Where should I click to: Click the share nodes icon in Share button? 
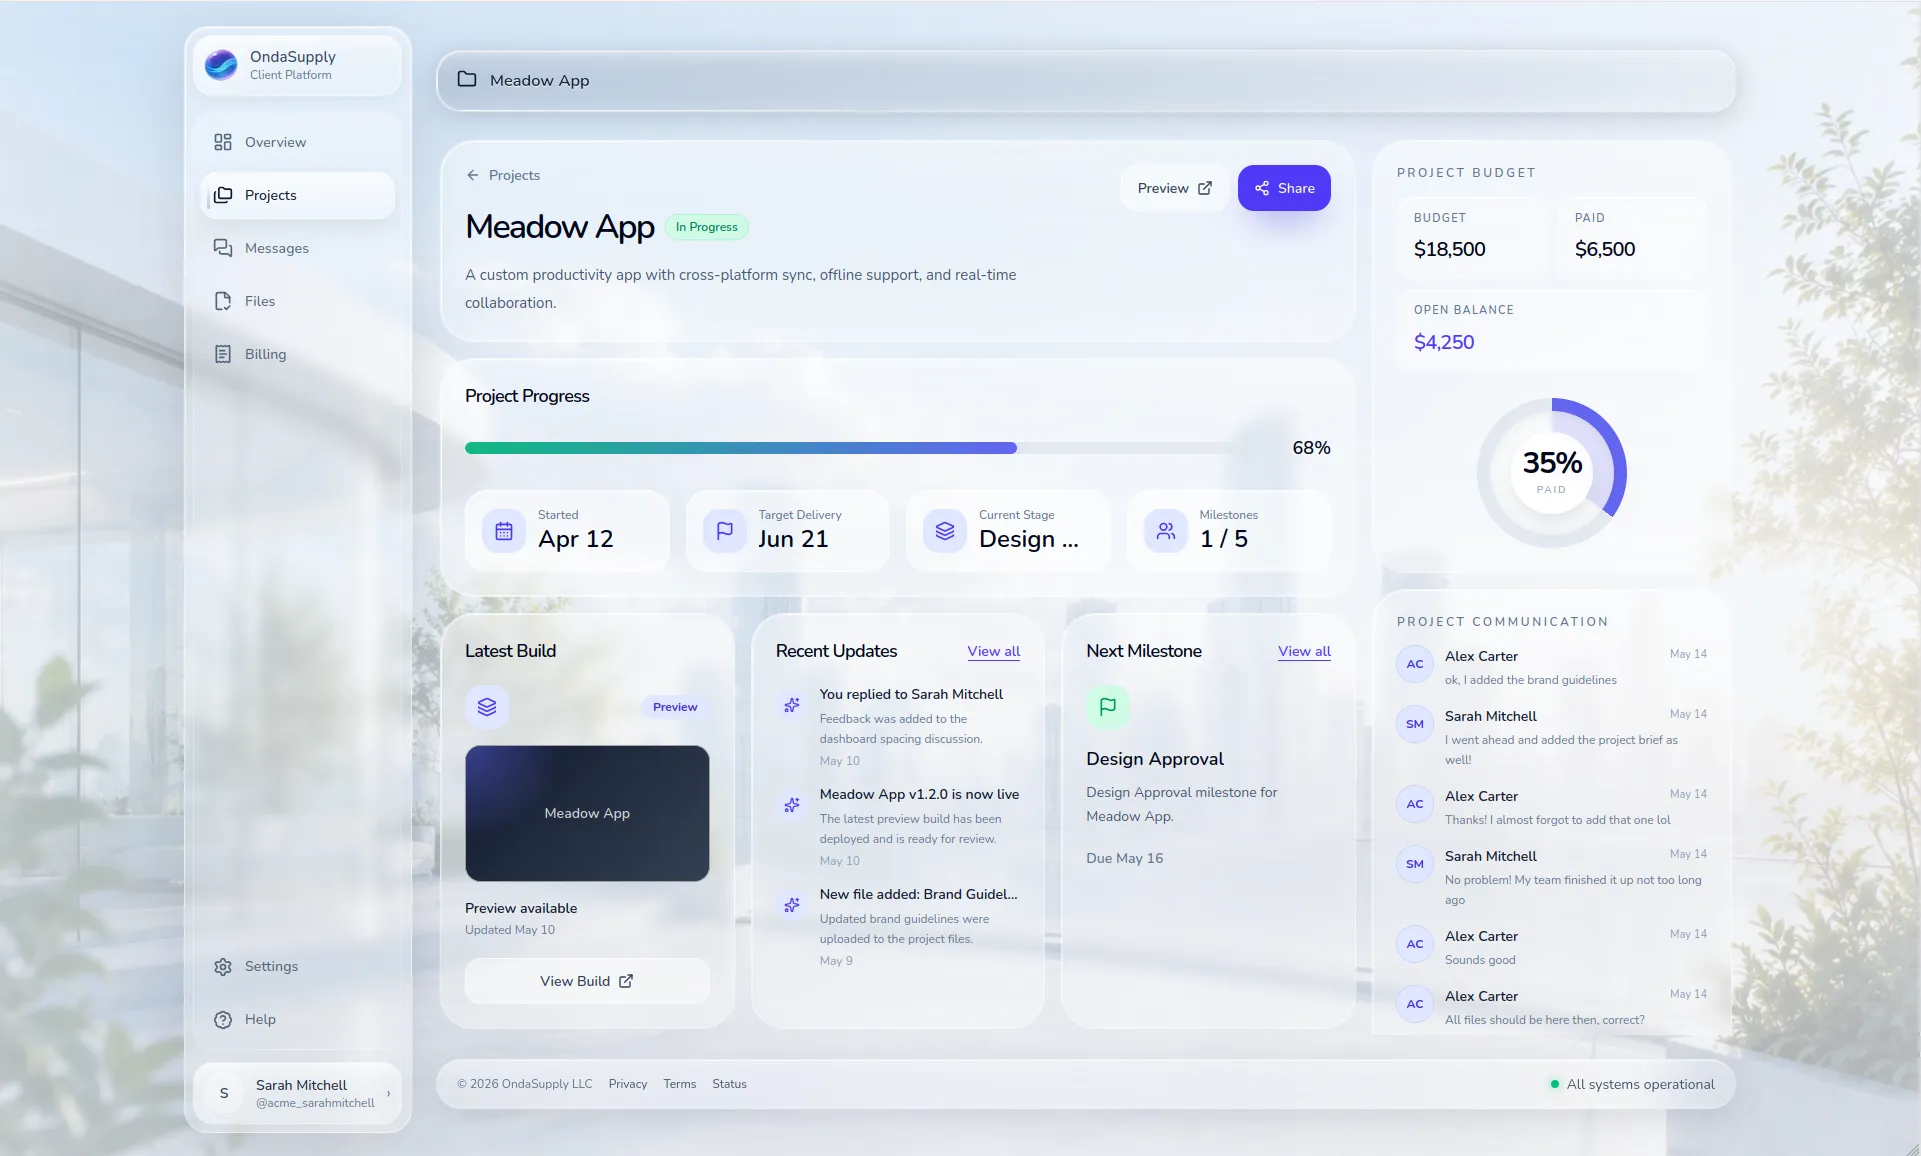pyautogui.click(x=1262, y=188)
